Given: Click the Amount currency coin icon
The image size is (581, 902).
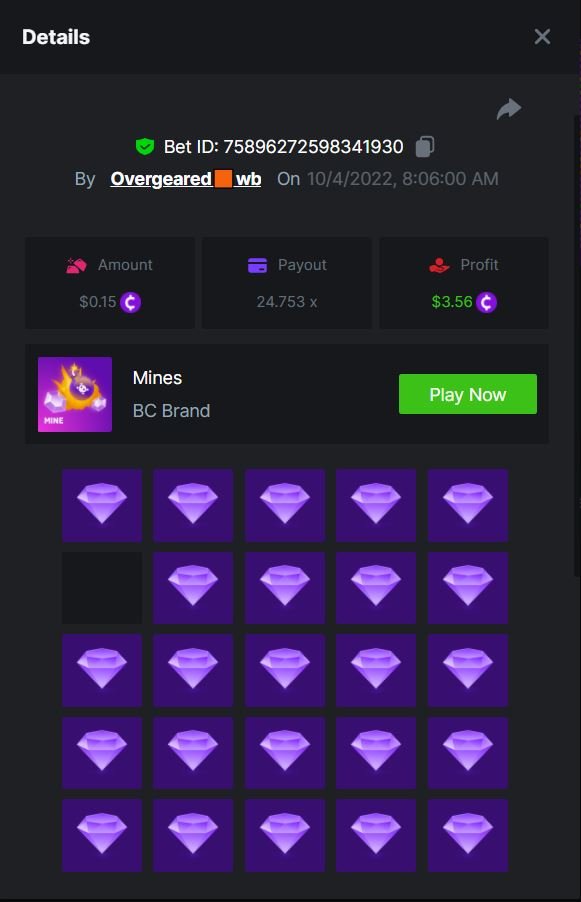Looking at the screenshot, I should point(131,302).
